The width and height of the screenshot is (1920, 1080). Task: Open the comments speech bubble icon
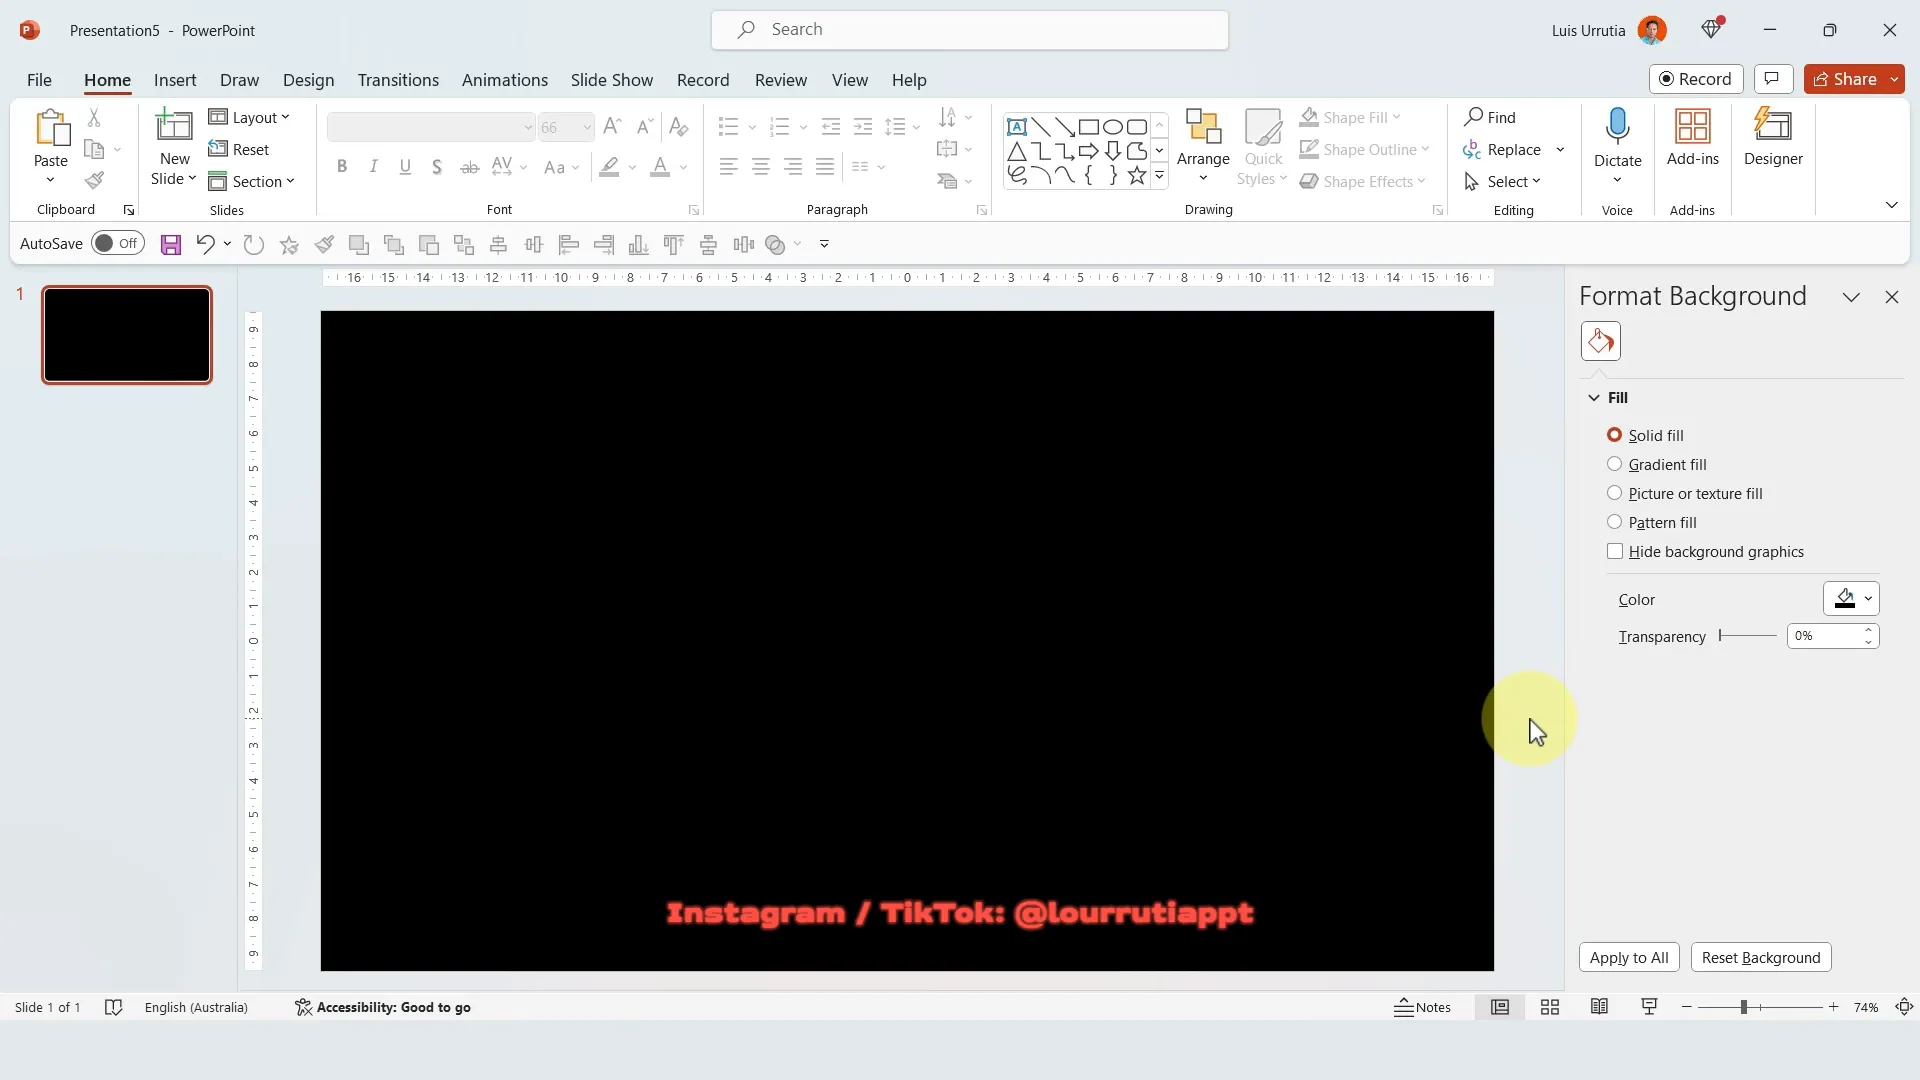pyautogui.click(x=1773, y=79)
